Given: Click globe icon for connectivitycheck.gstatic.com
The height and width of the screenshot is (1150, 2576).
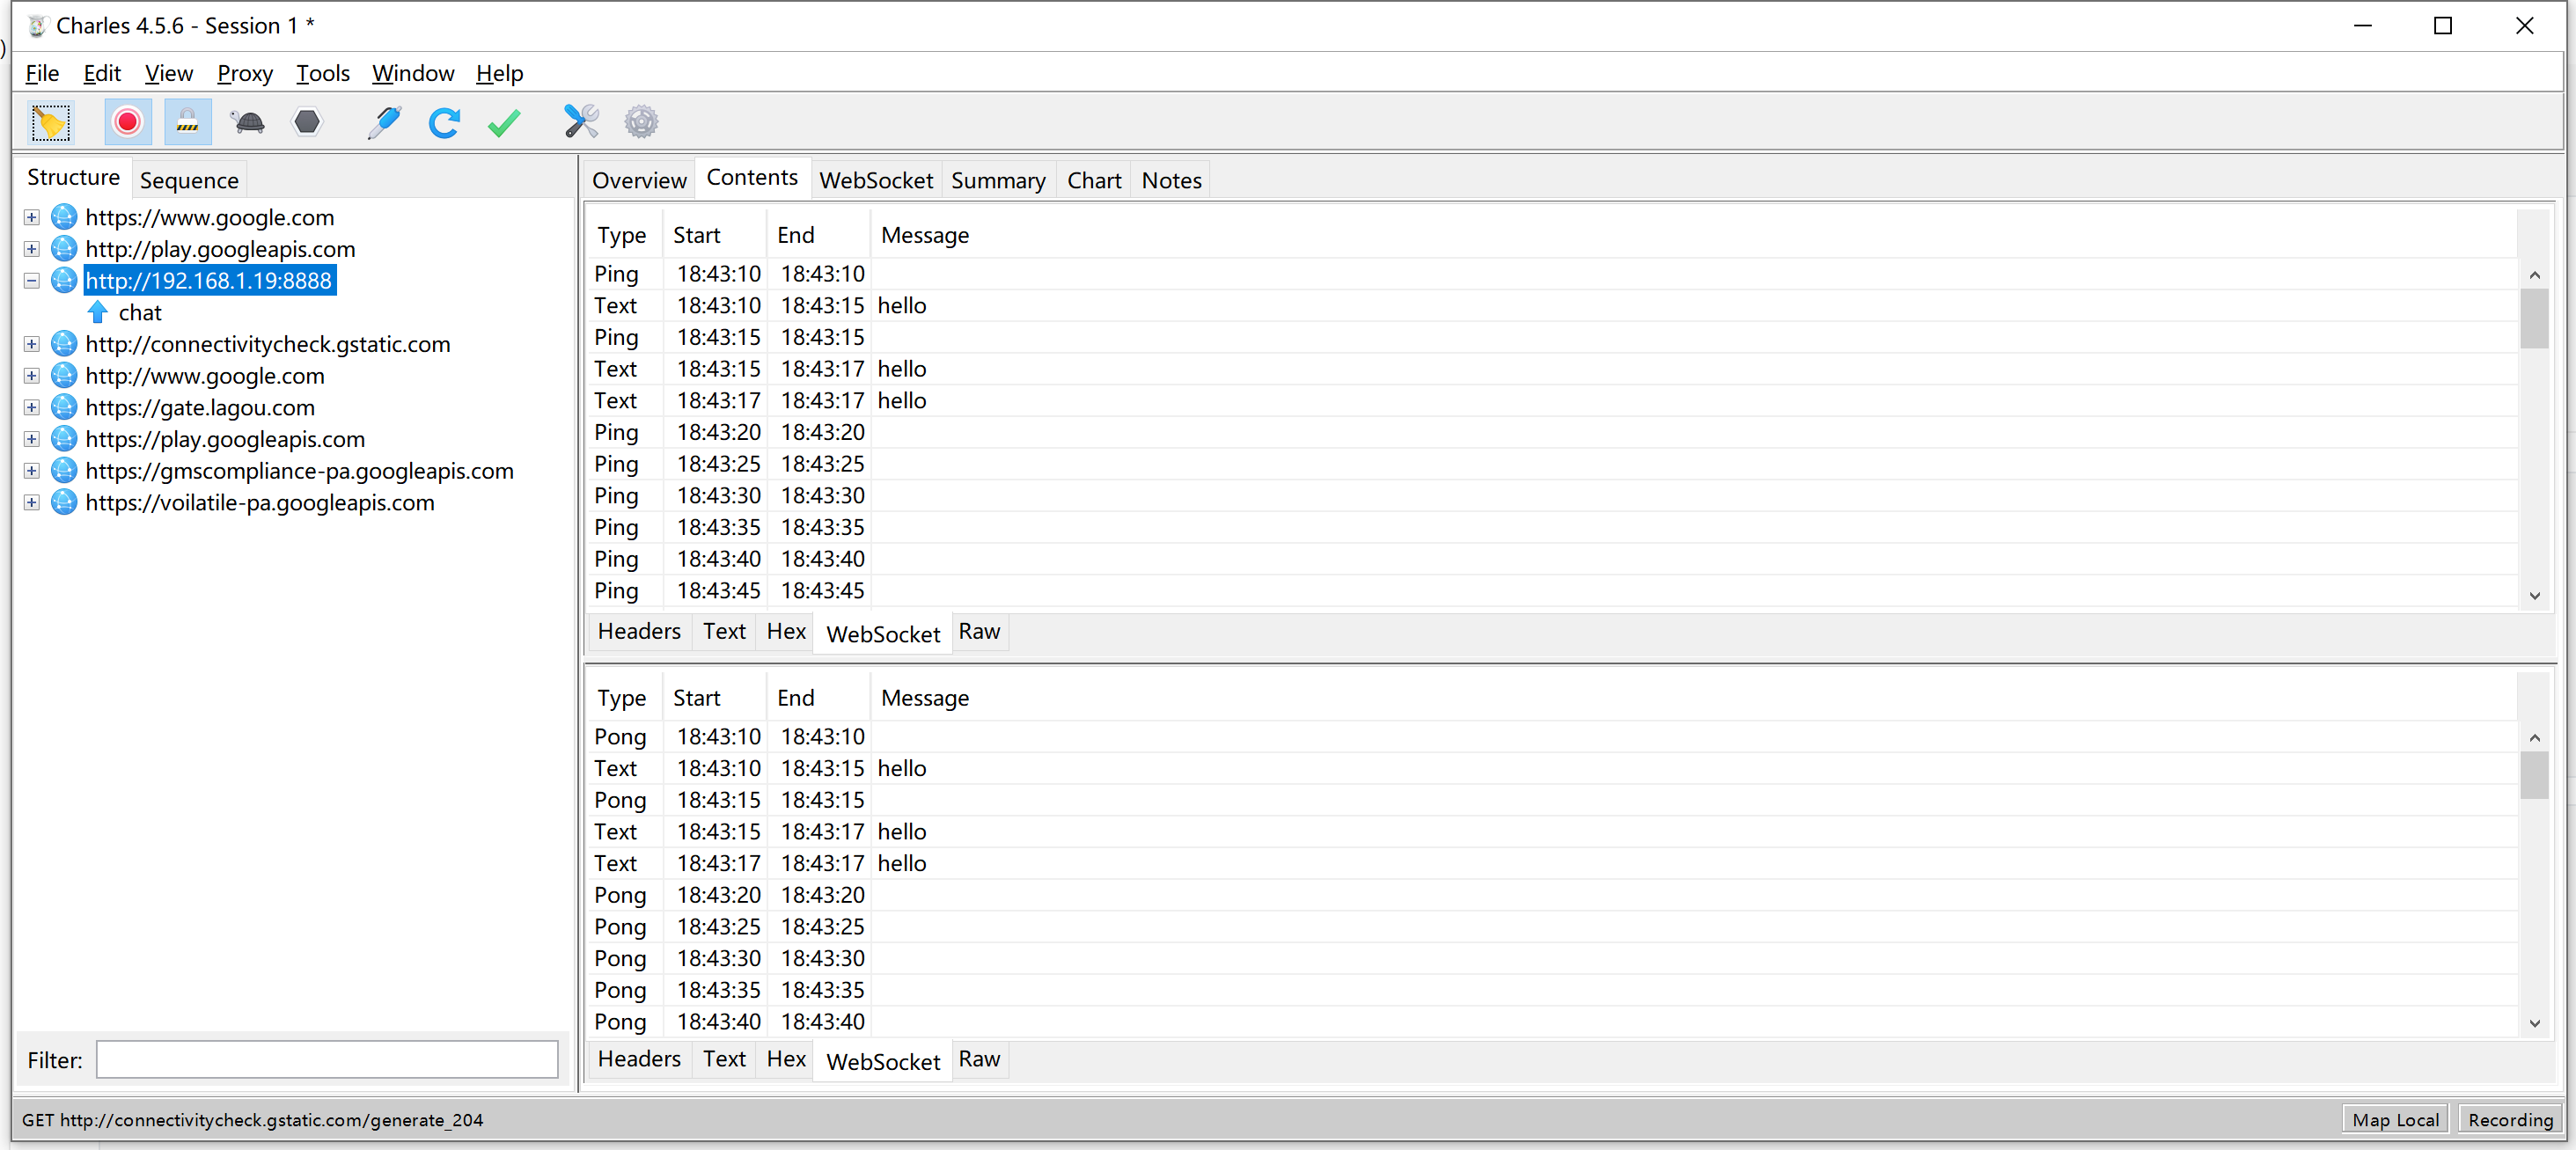Looking at the screenshot, I should point(64,343).
